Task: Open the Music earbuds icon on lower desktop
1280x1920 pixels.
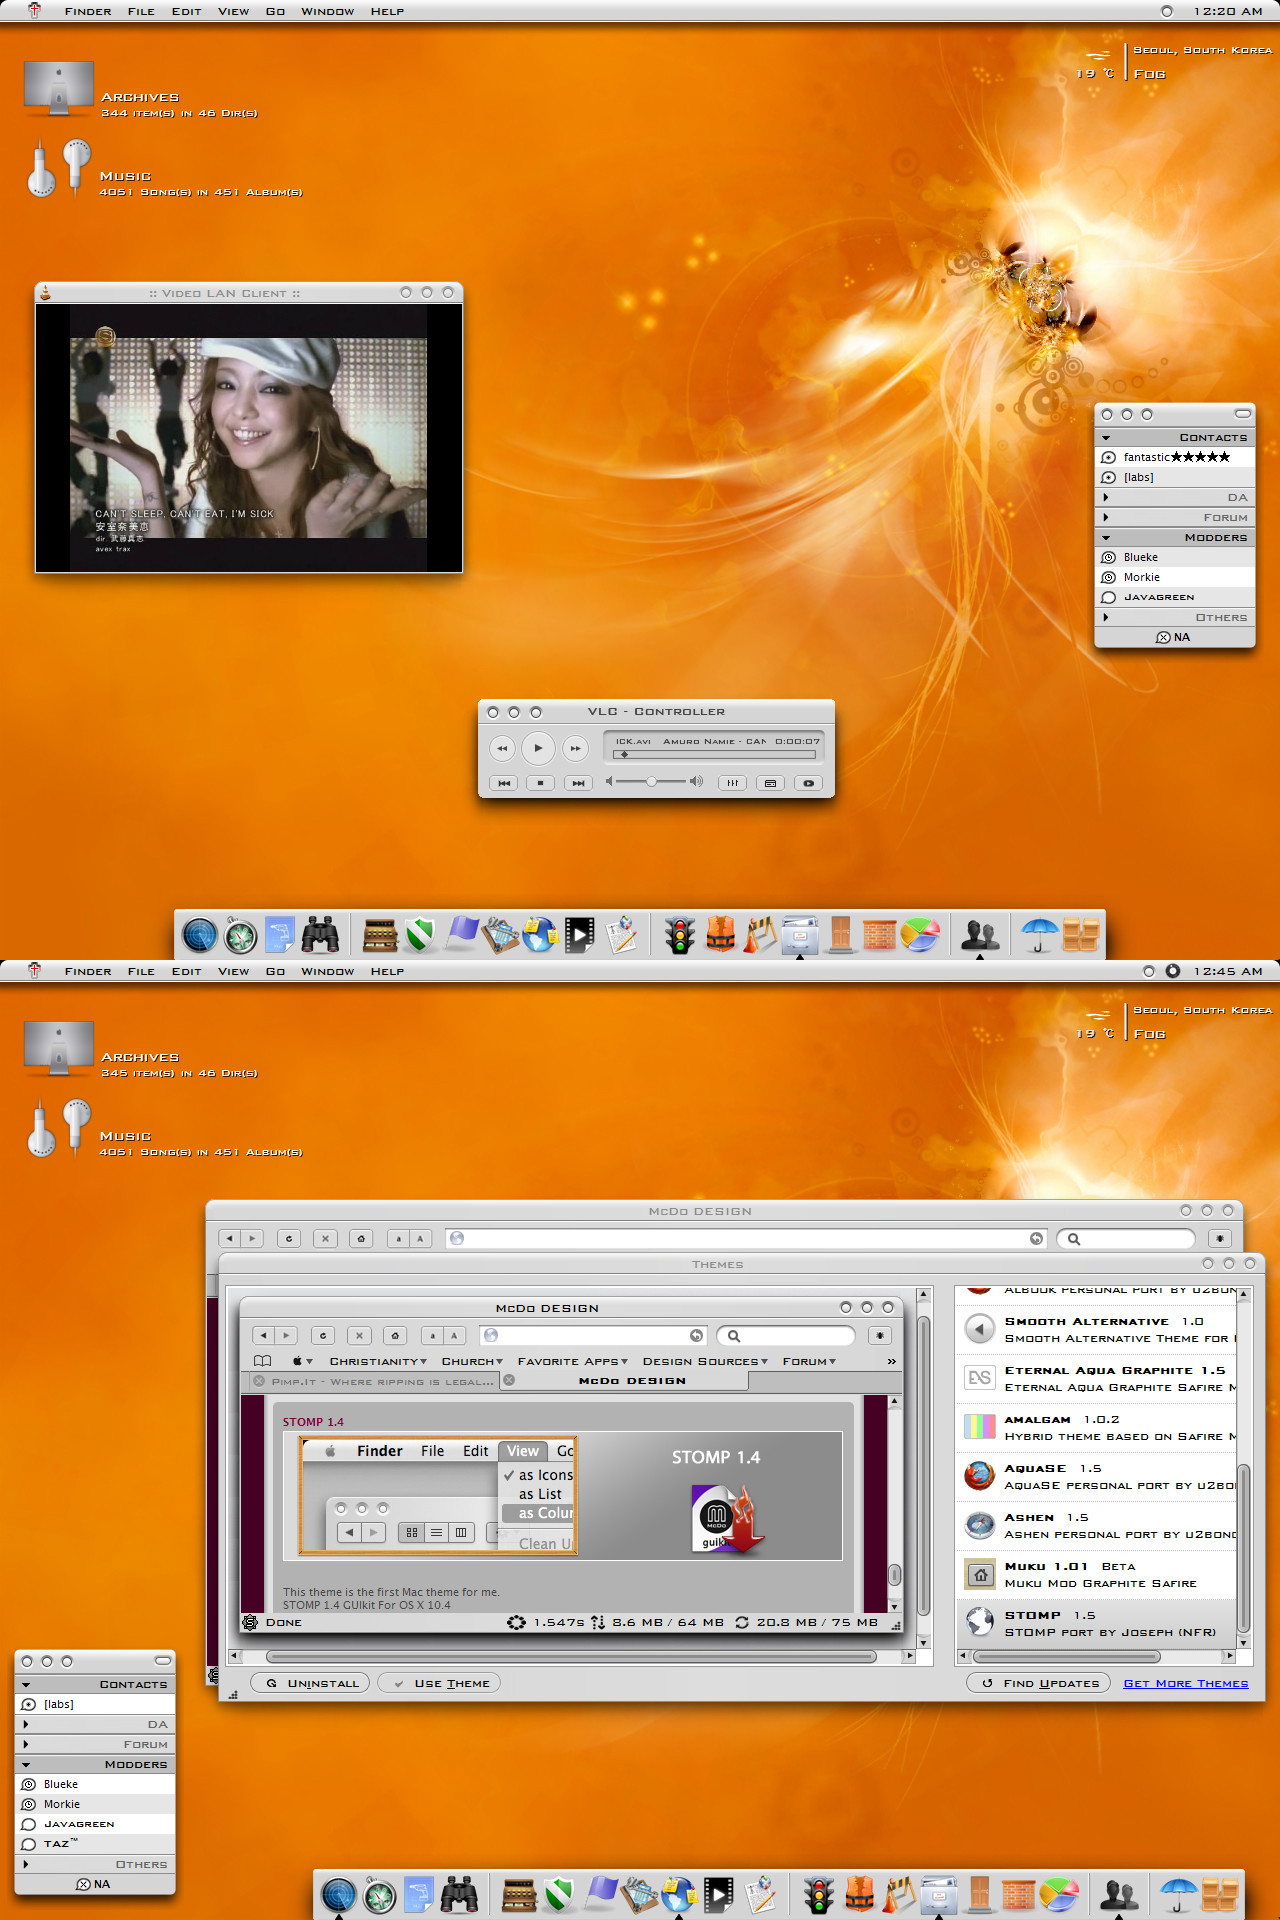Action: tap(59, 1129)
